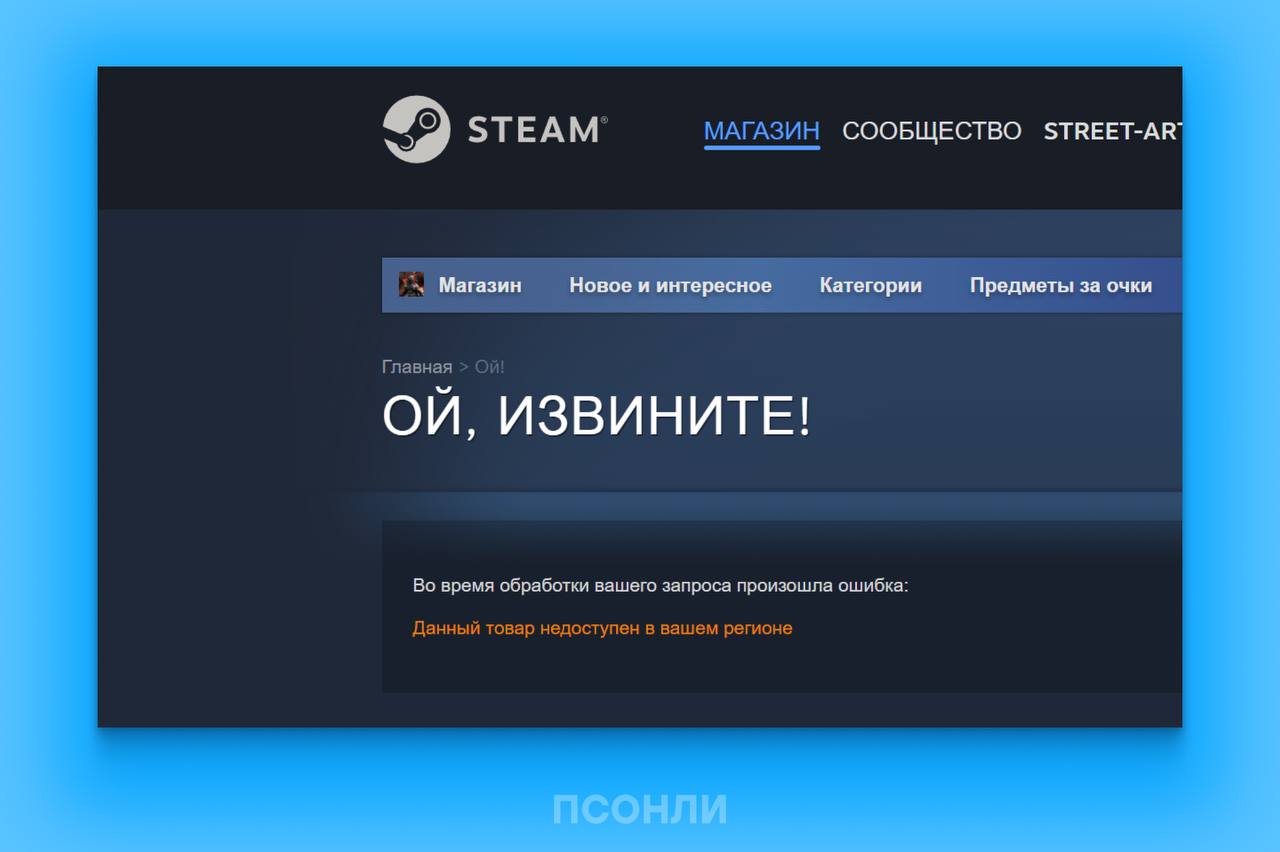
Task: Click the Ой! breadcrumb text
Action: (x=490, y=367)
